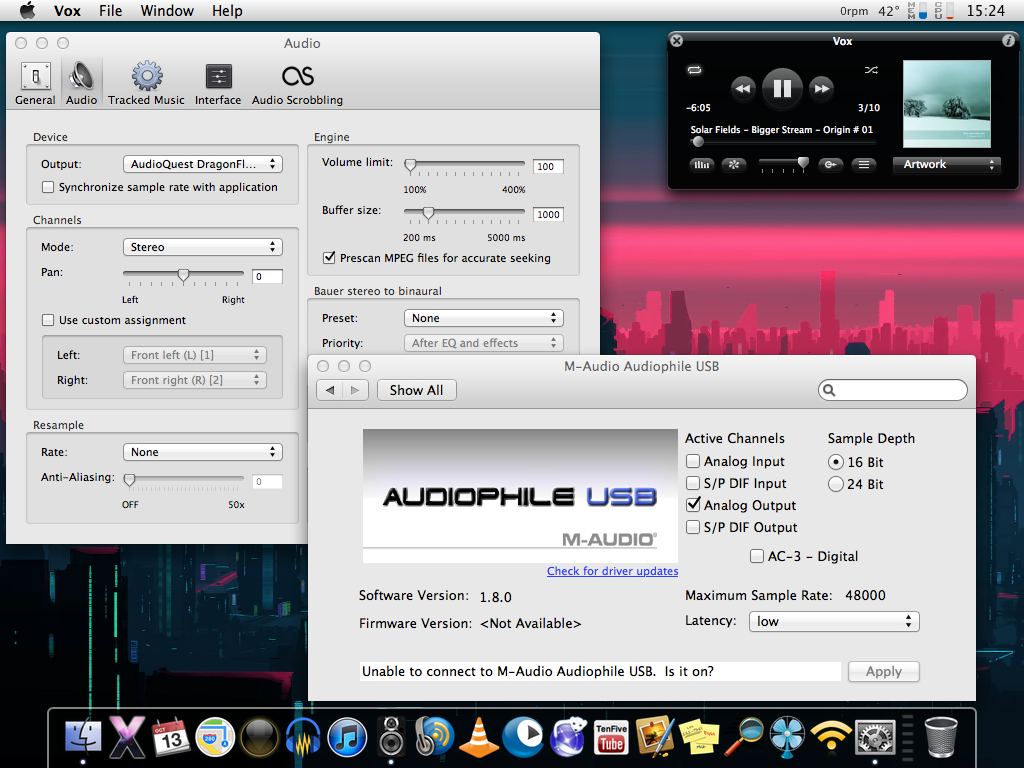The width and height of the screenshot is (1024, 768).
Task: Open the equalizer in Vox player
Action: pyautogui.click(x=701, y=165)
